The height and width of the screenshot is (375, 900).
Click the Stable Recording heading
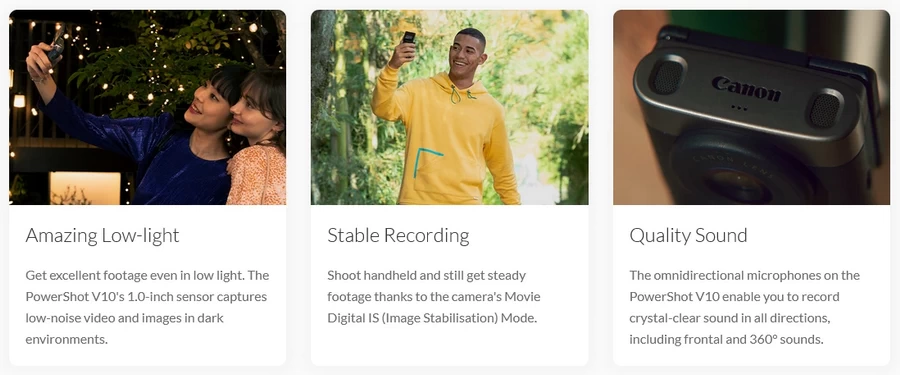coord(398,235)
